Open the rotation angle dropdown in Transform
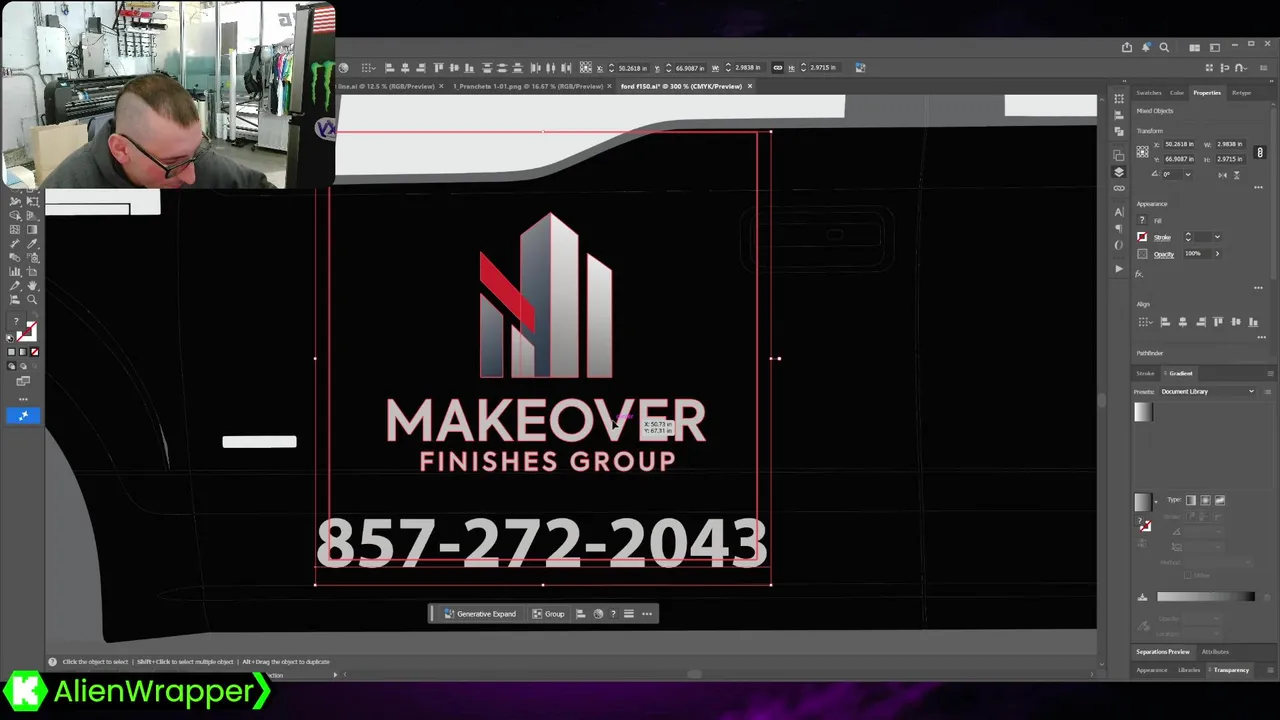The image size is (1280, 720). tap(1187, 175)
